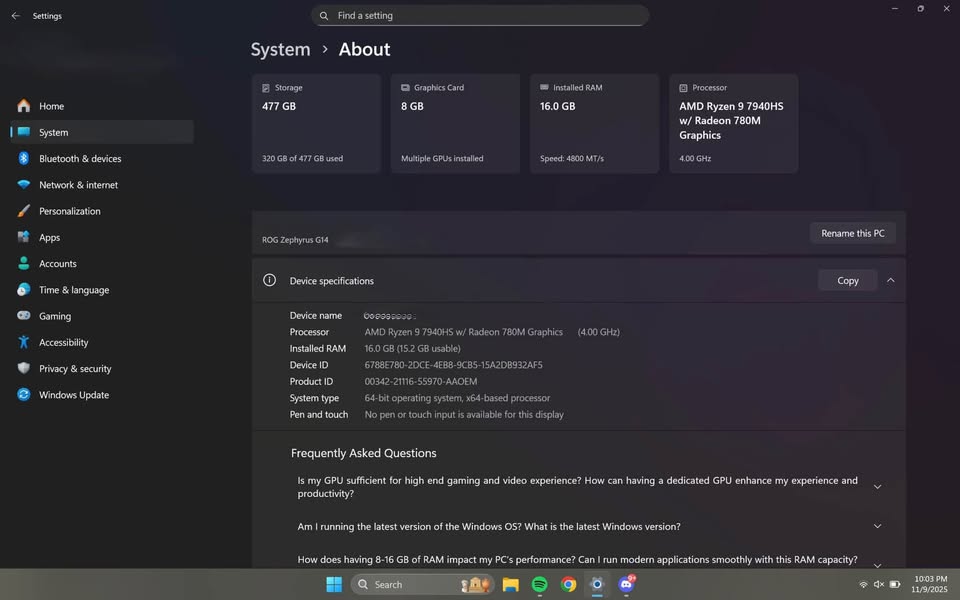
Task: Select Accounts in the sidebar
Action: click(x=58, y=264)
